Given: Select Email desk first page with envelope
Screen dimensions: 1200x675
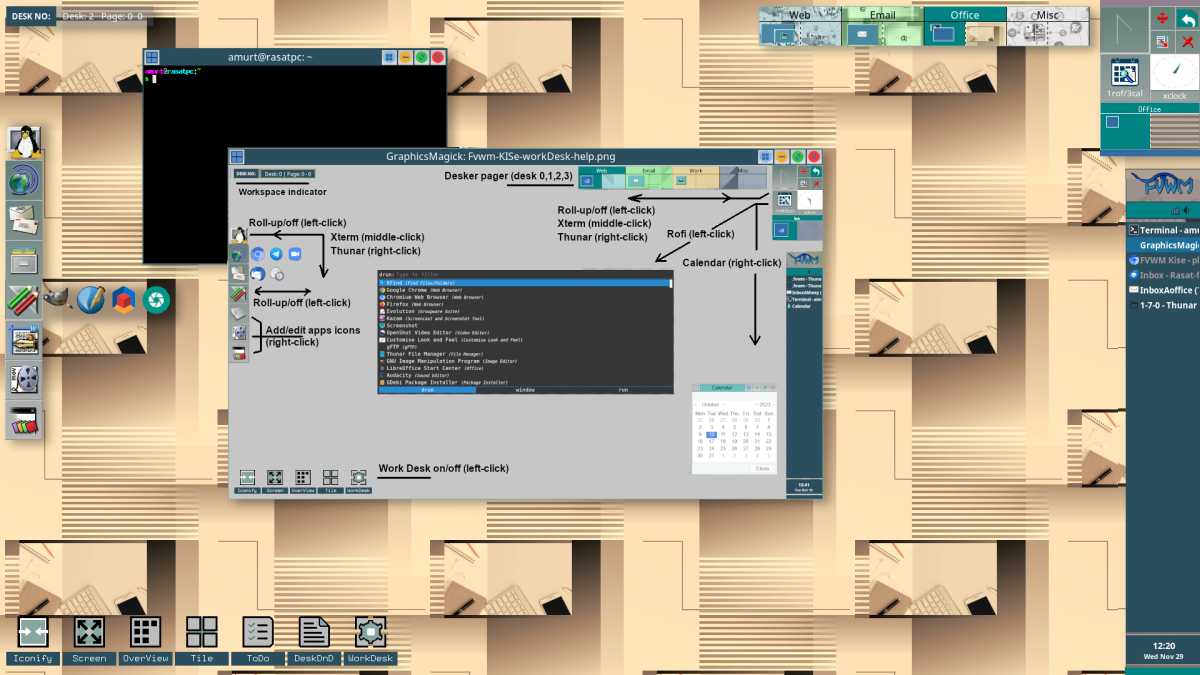Looking at the screenshot, I should (862, 34).
